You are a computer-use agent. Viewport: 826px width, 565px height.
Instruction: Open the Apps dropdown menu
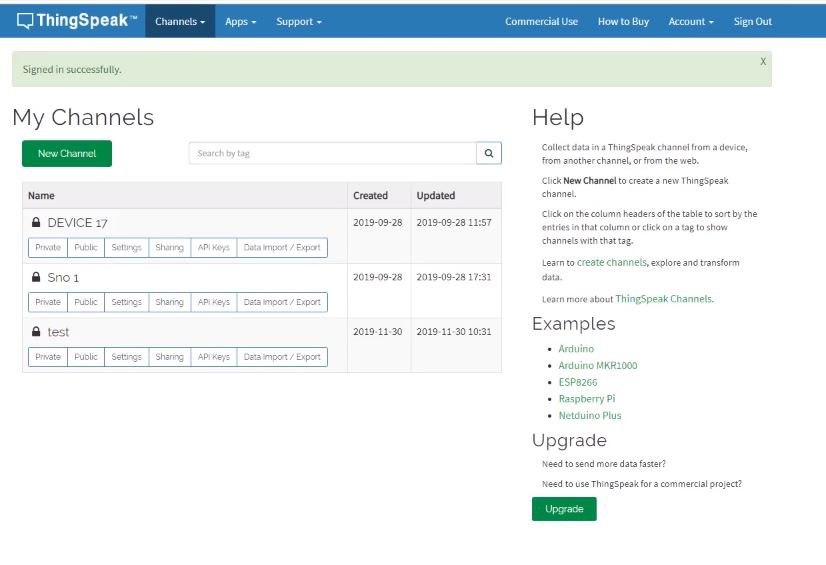pyautogui.click(x=240, y=21)
